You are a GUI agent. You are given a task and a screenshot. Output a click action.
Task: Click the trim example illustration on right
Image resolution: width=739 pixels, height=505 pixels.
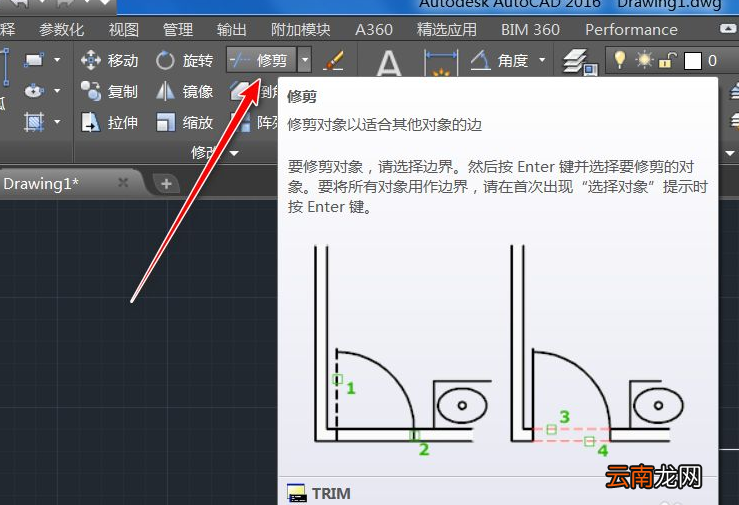click(598, 350)
